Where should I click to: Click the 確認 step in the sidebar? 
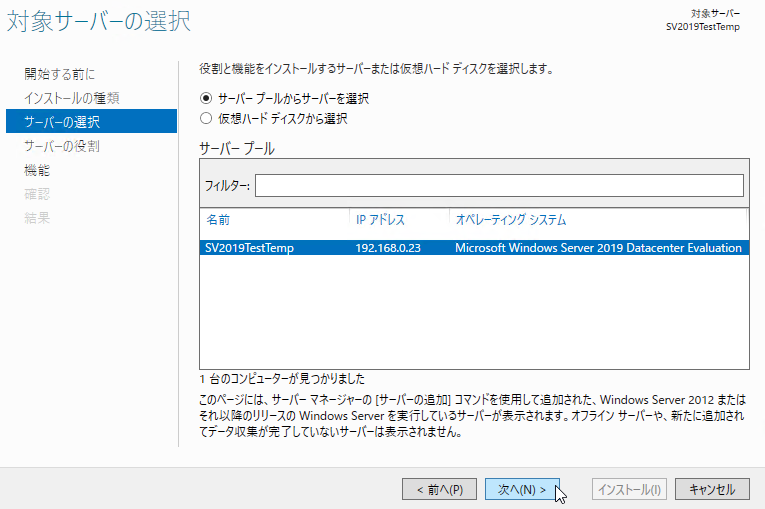[37, 194]
